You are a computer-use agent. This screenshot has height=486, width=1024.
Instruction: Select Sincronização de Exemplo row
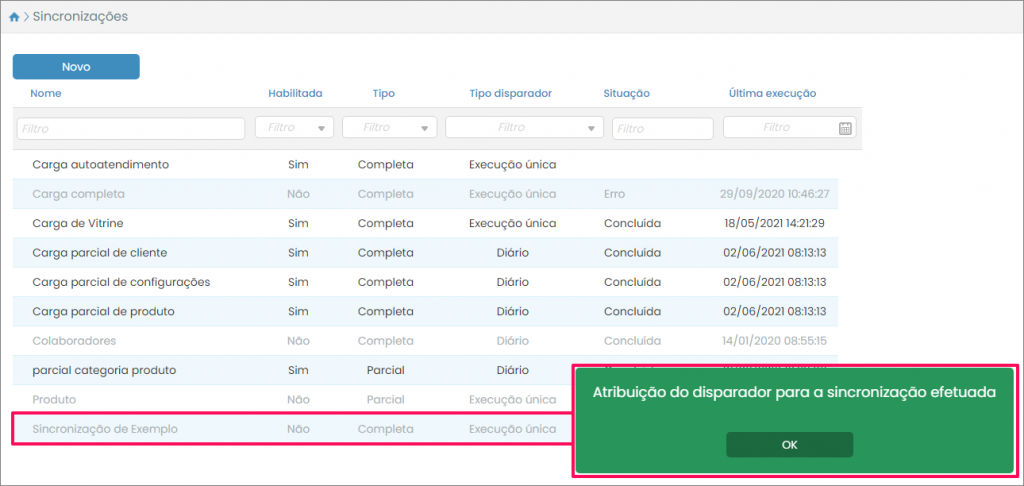105,429
